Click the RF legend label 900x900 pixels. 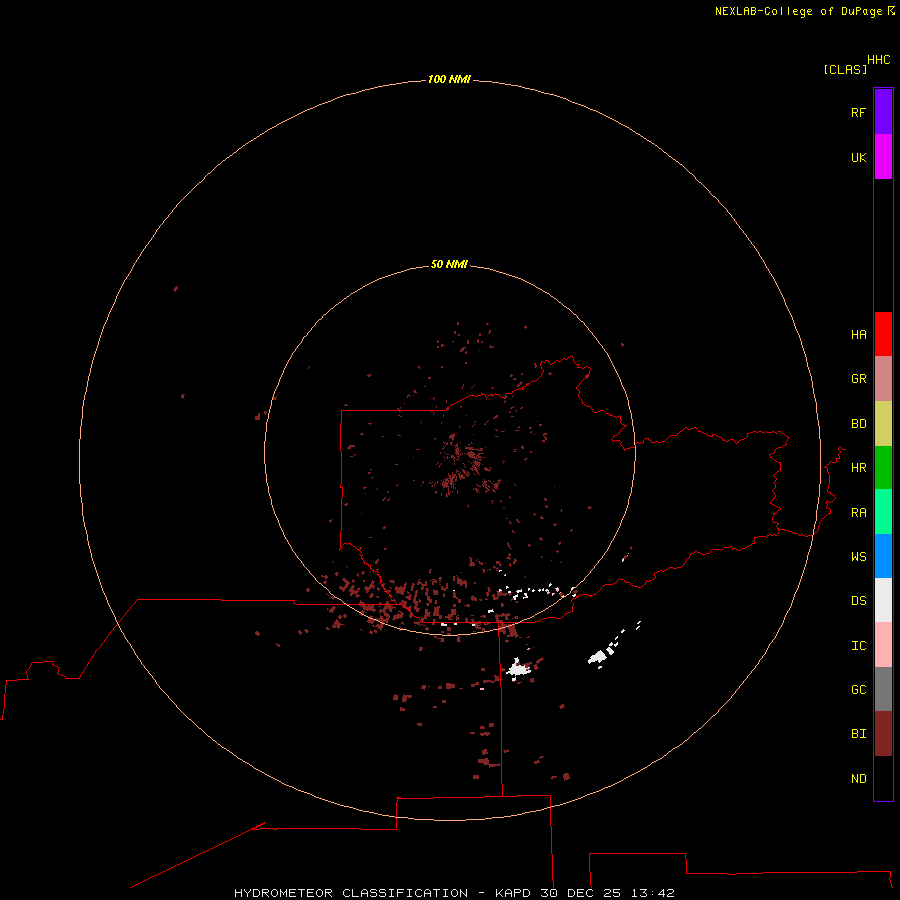(858, 112)
